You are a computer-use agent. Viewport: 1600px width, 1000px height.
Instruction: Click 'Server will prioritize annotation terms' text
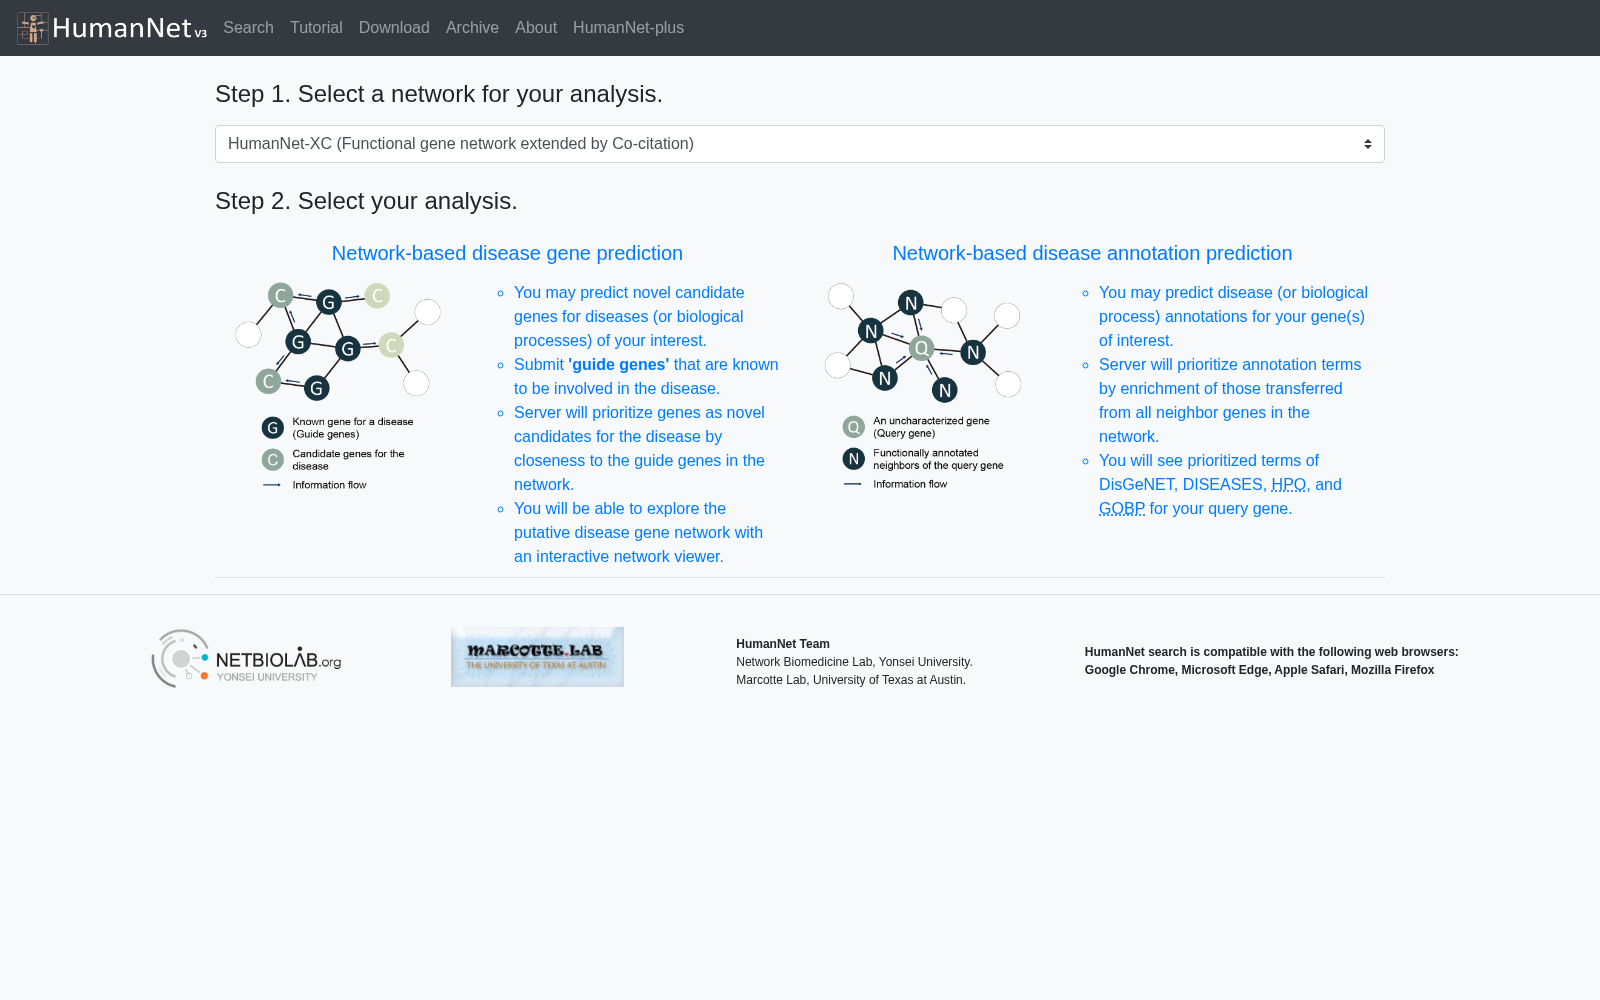[x=1230, y=401]
